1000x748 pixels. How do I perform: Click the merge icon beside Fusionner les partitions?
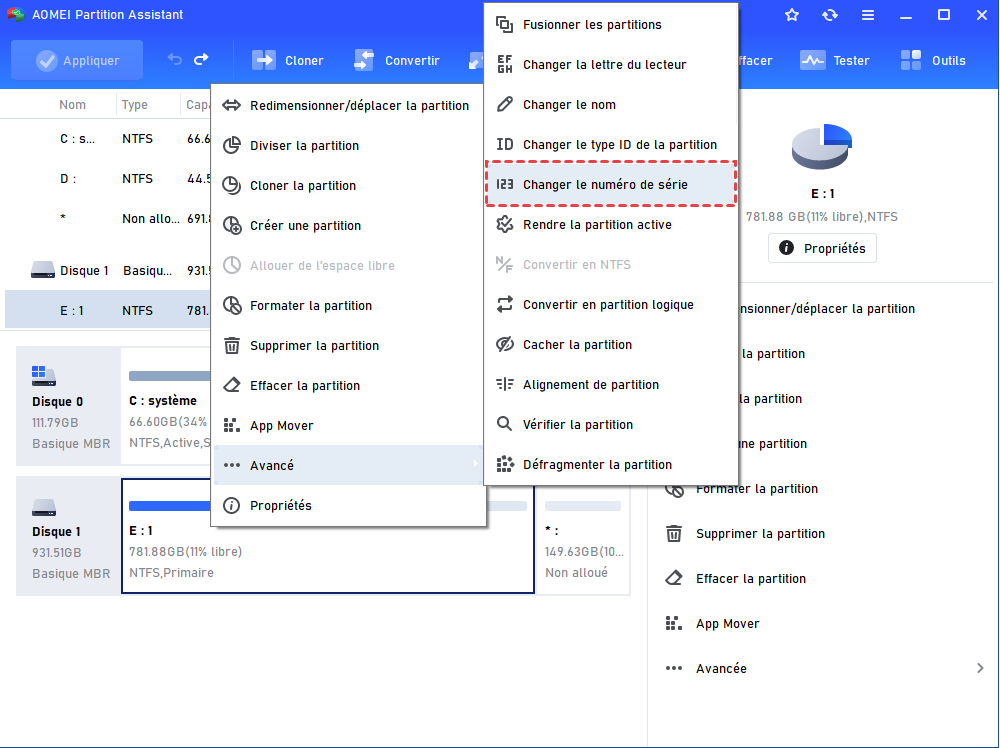pos(504,25)
